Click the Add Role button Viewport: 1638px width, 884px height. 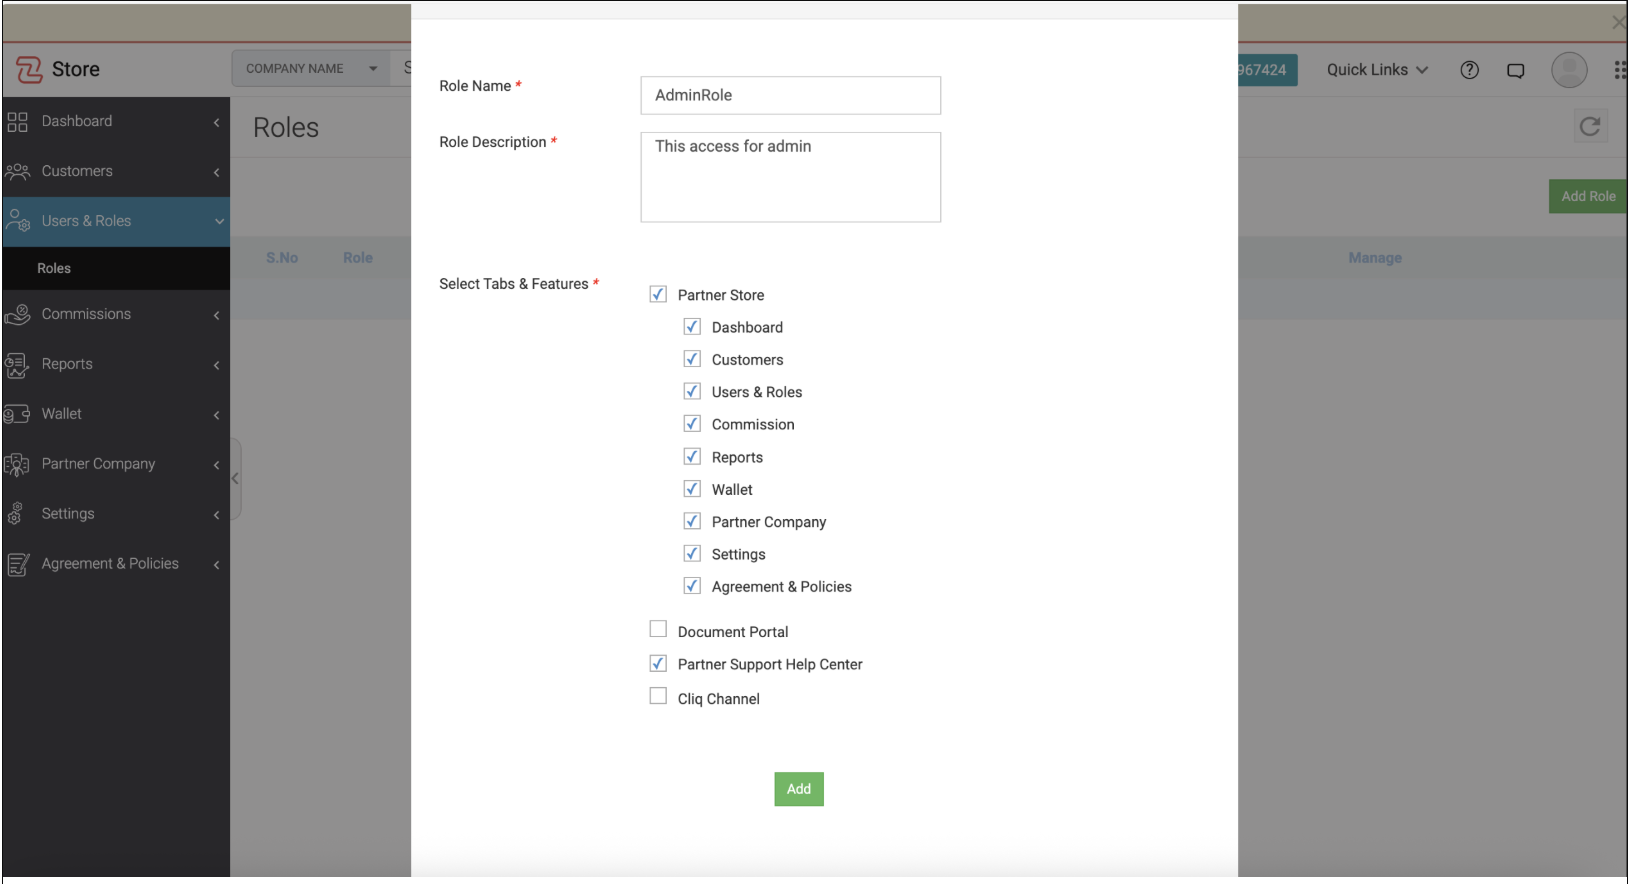pyautogui.click(x=1588, y=196)
